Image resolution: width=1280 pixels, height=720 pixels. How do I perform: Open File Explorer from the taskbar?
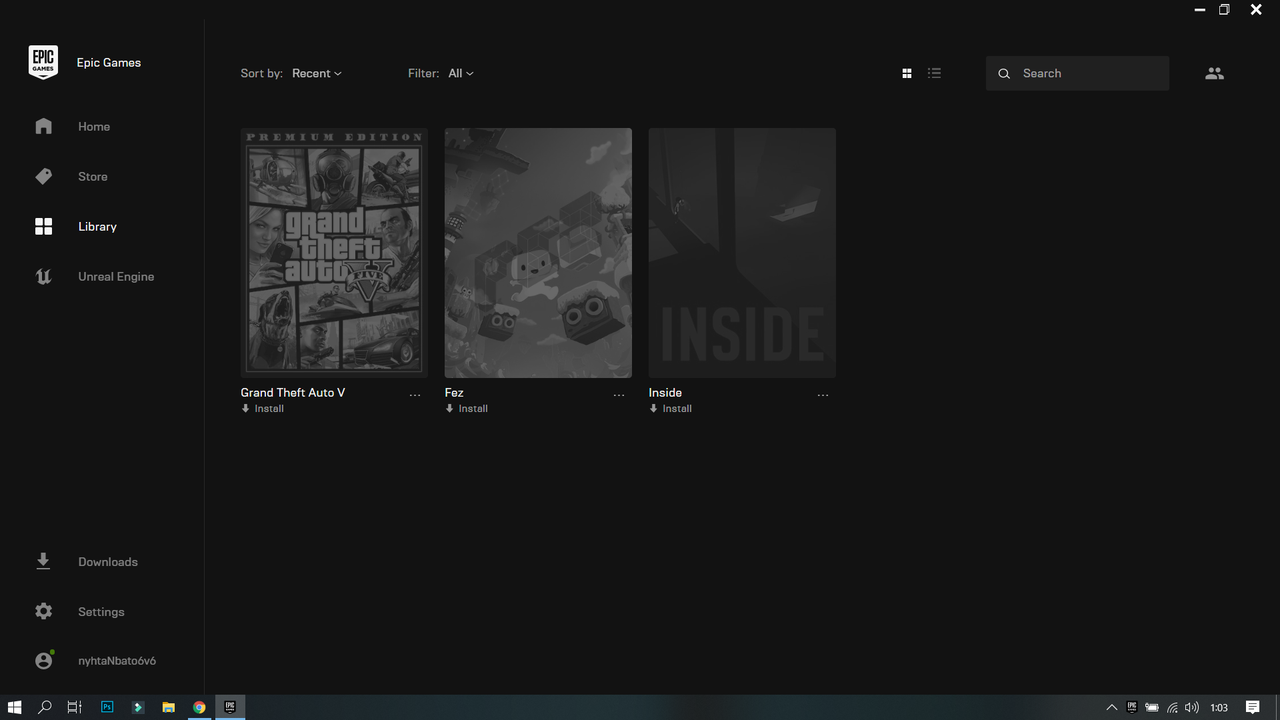[168, 707]
